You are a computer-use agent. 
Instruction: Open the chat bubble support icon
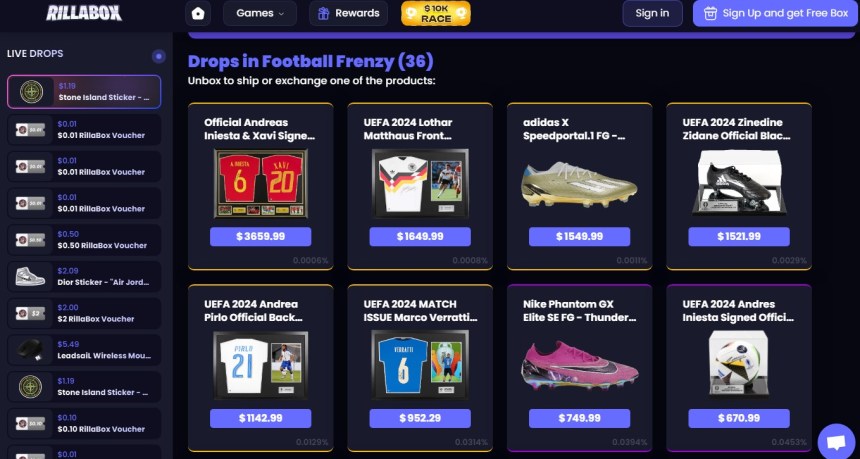tap(836, 441)
